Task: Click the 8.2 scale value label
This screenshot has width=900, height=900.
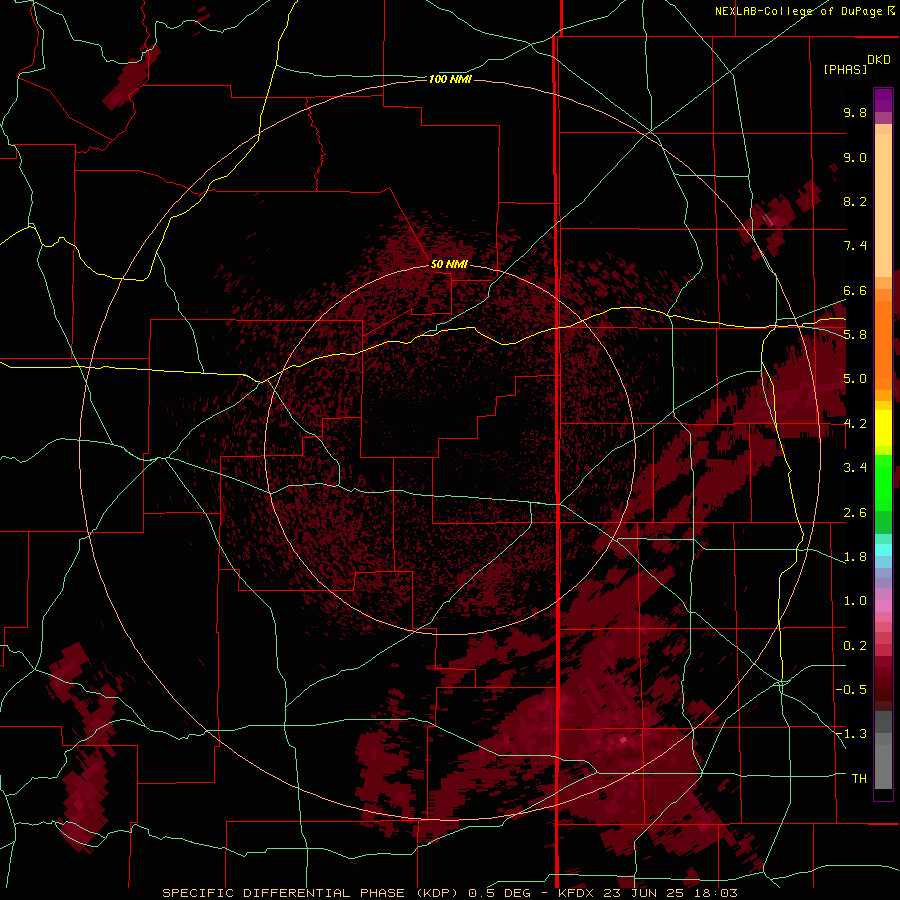Action: coord(855,201)
